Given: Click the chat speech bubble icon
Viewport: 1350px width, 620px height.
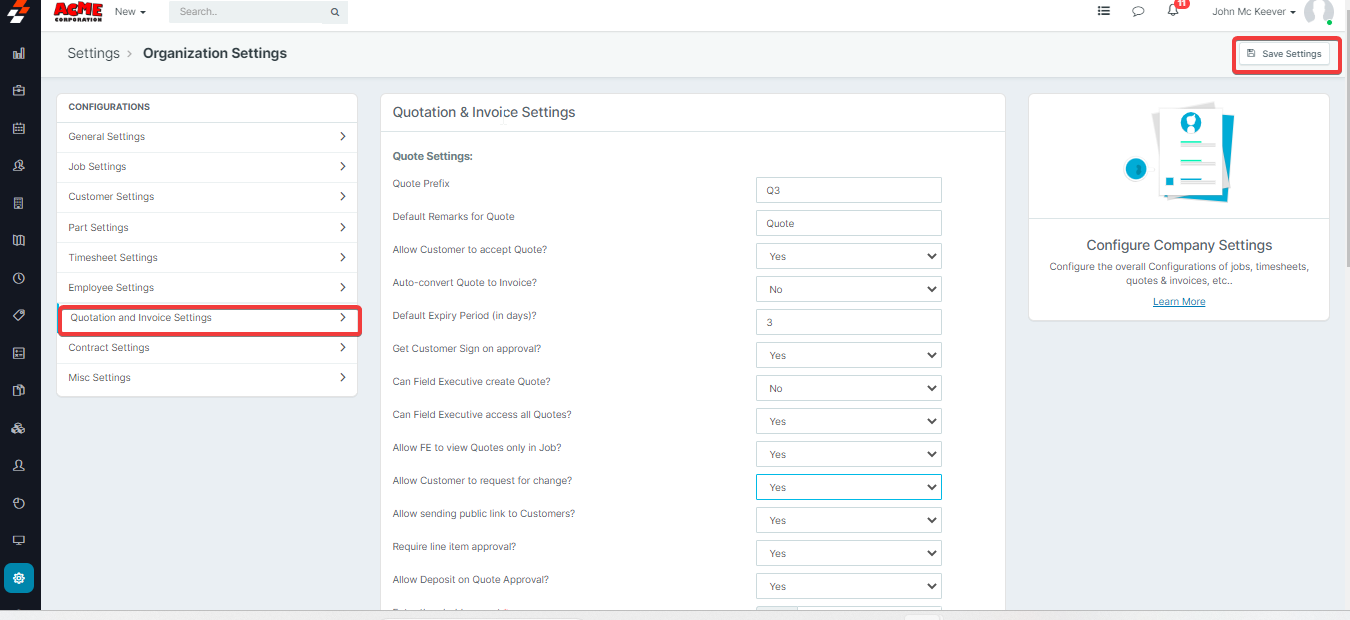Looking at the screenshot, I should pos(1138,12).
